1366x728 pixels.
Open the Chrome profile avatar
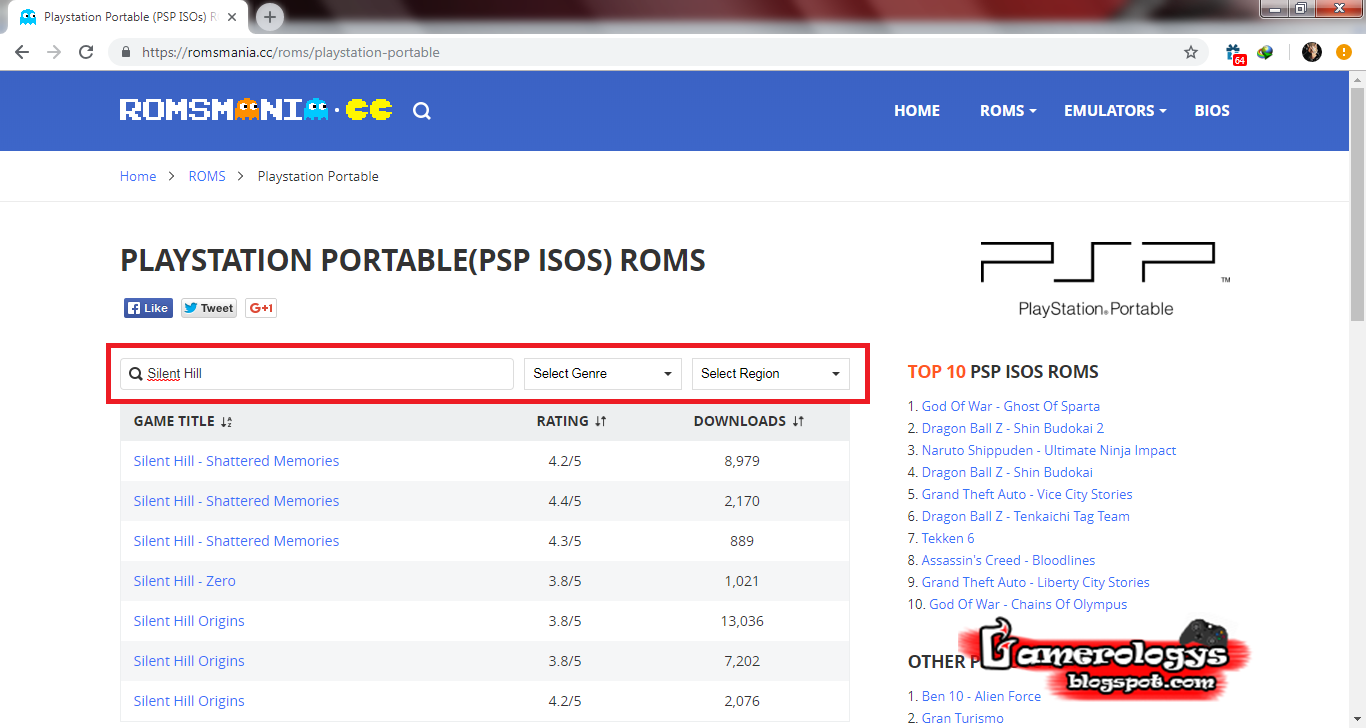[x=1312, y=52]
